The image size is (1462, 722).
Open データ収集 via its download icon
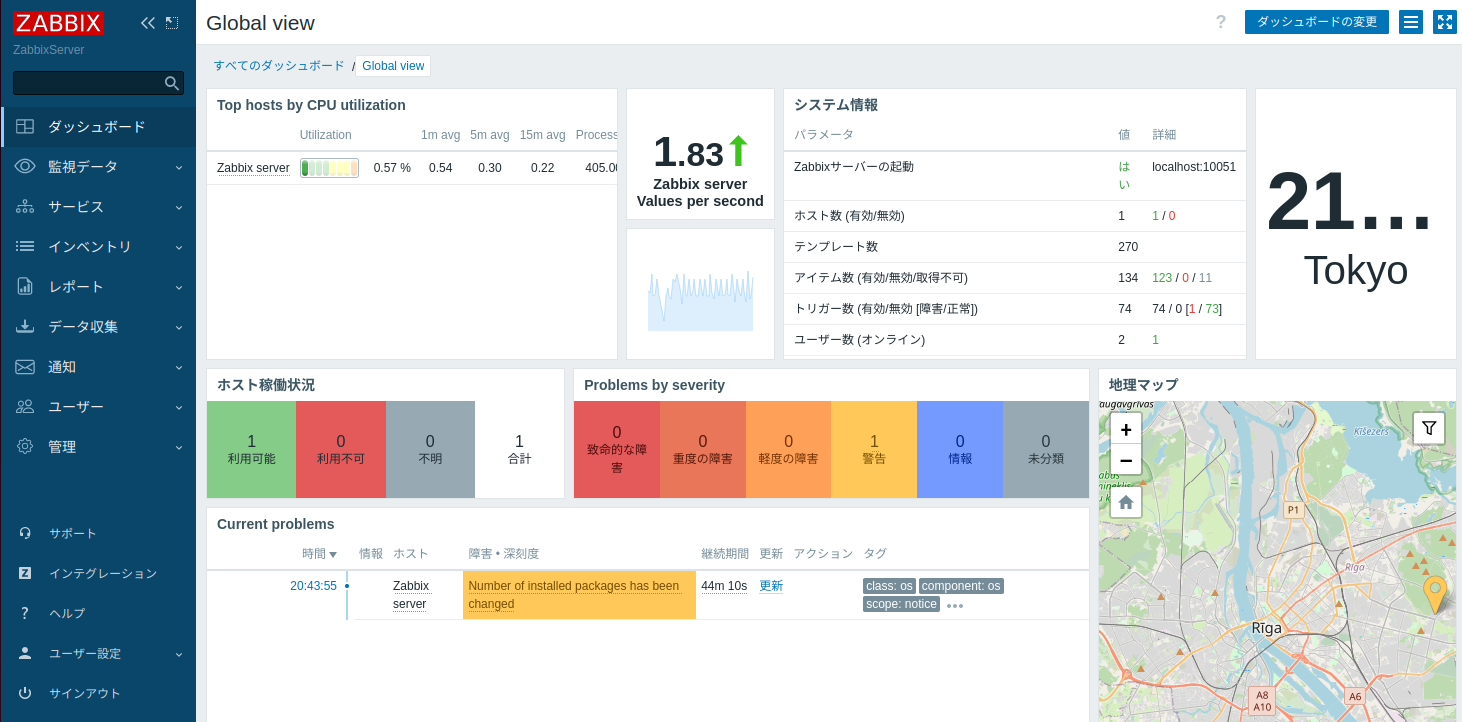point(24,326)
